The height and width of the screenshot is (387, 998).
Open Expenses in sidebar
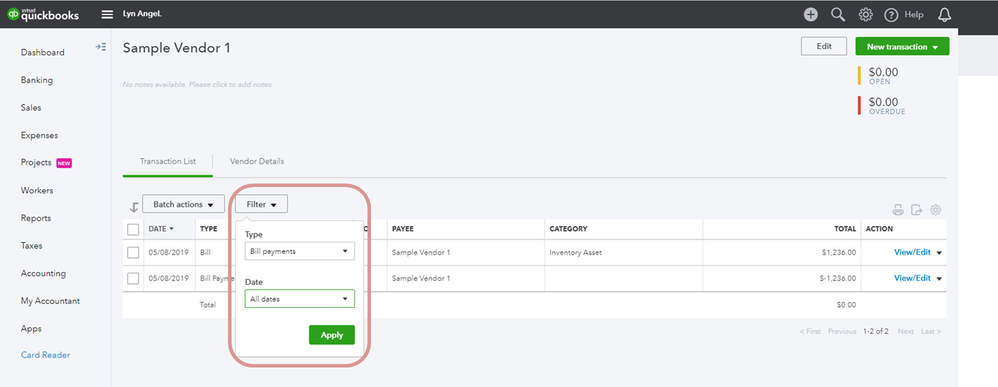tap(39, 135)
